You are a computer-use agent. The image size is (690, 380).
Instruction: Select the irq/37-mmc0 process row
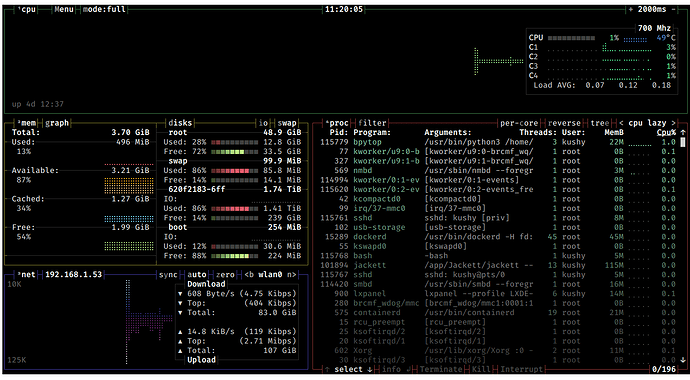pos(498,208)
